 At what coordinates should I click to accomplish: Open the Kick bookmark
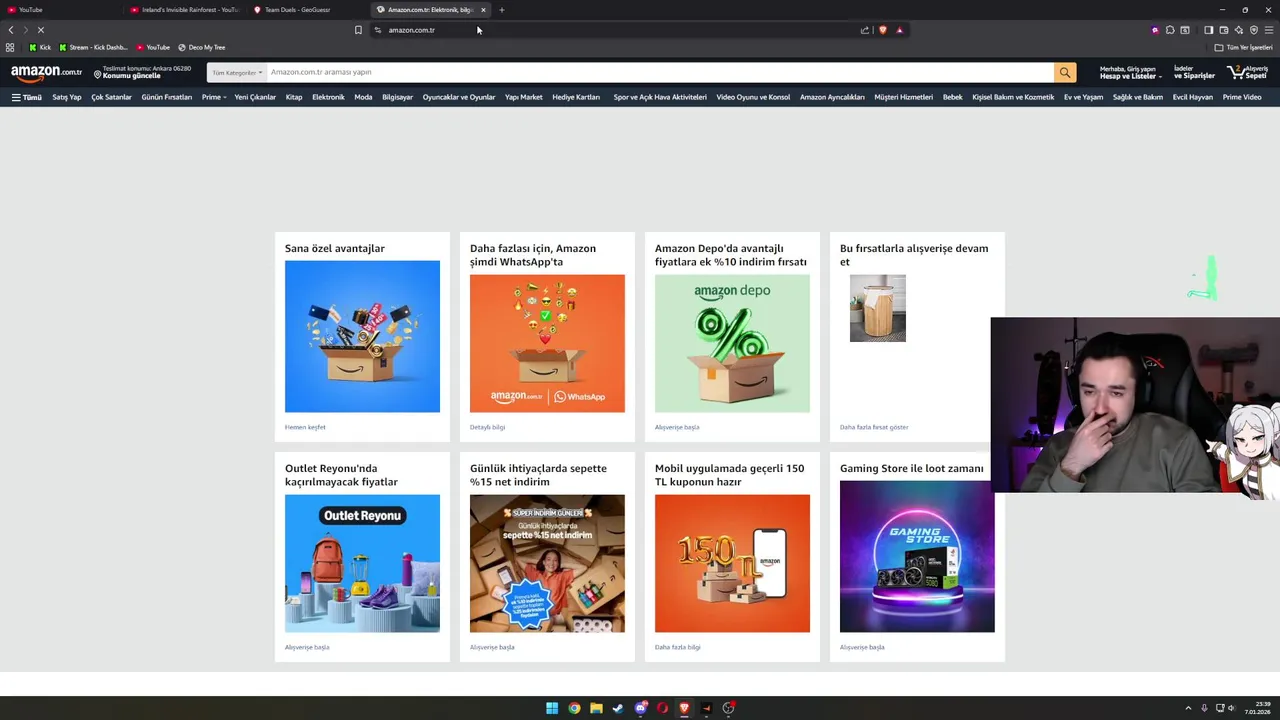pos(40,47)
